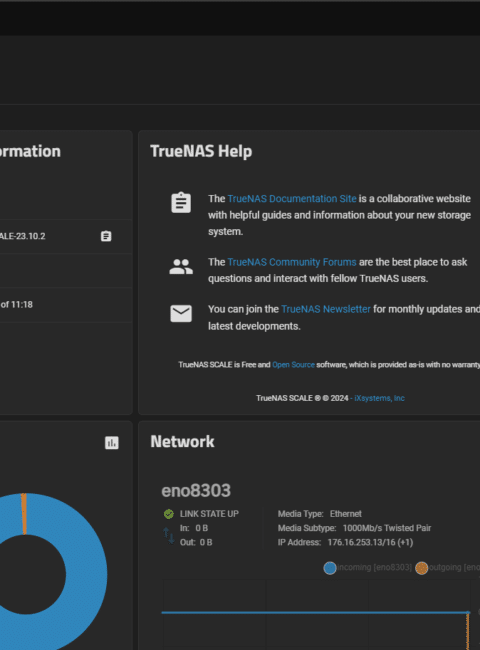Click the clipboard icon beside Documentation Site text
The width and height of the screenshot is (480, 650).
181,203
